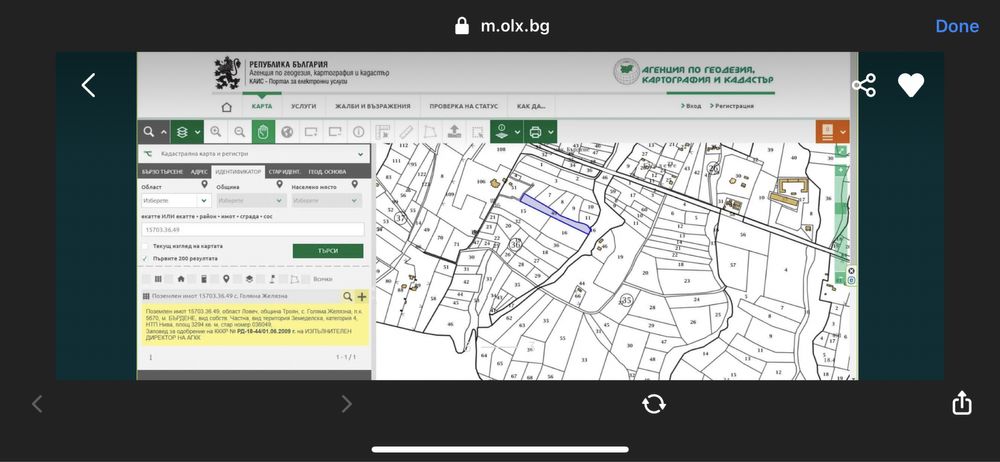Expand the orange legend dropdown arrow
1000x462 pixels.
pos(842,132)
